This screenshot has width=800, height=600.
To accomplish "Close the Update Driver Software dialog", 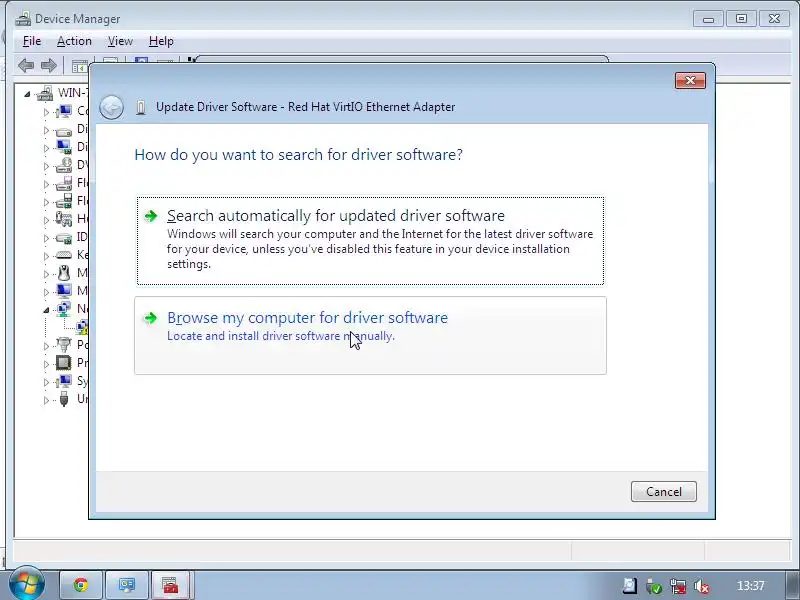I will coord(690,80).
